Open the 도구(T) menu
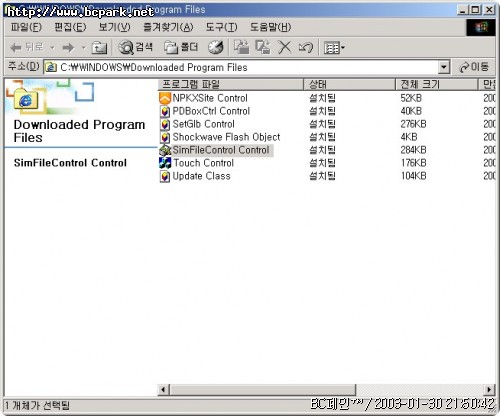This screenshot has width=500, height=416. pos(221,27)
